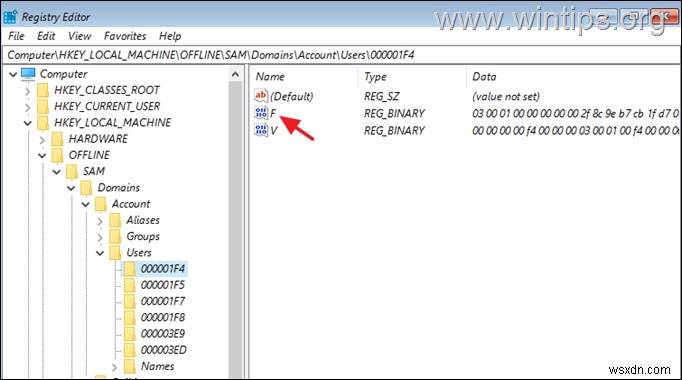The width and height of the screenshot is (682, 380).
Task: Click the 000003ED folder icon
Action: 130,350
